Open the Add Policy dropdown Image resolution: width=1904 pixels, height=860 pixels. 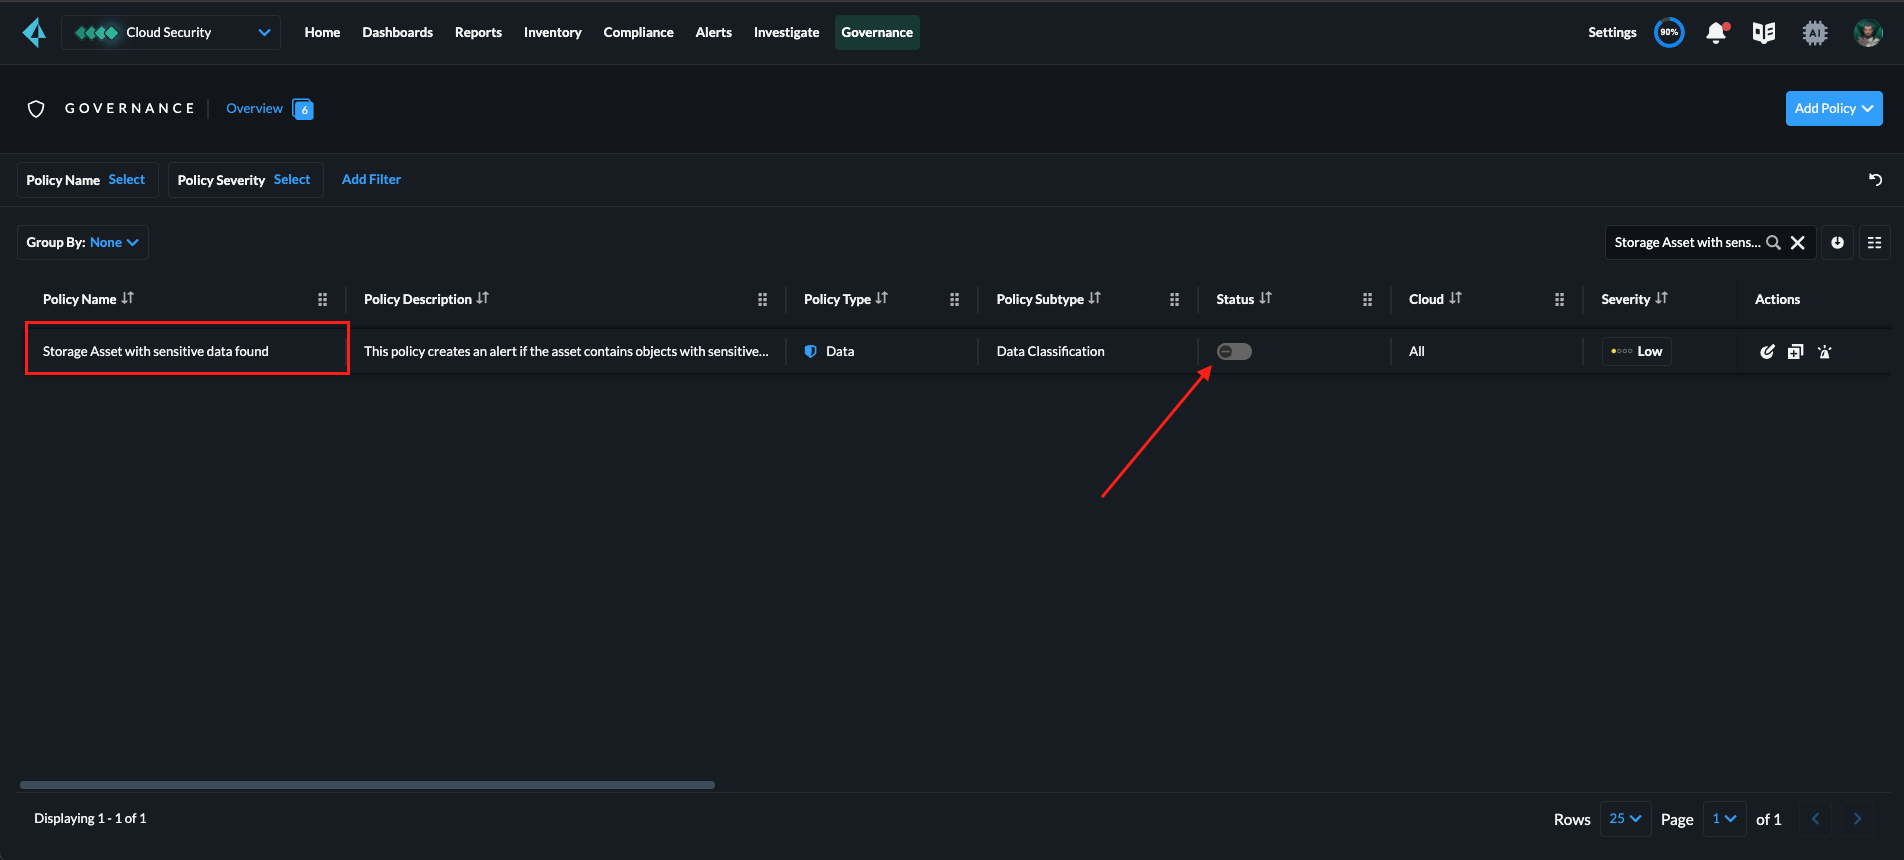[x=1834, y=109]
